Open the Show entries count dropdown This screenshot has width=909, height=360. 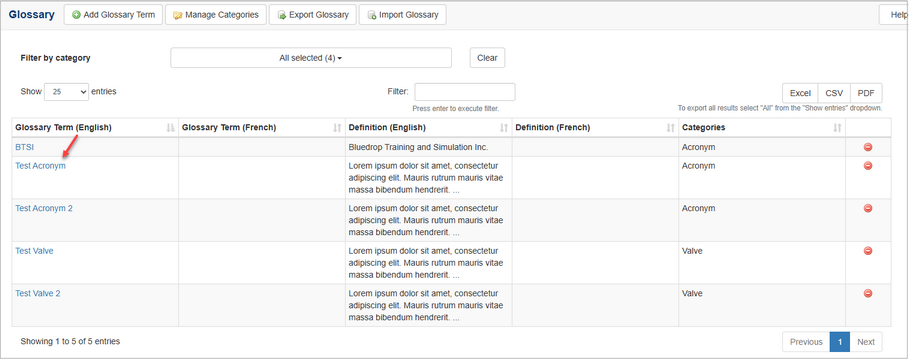66,92
